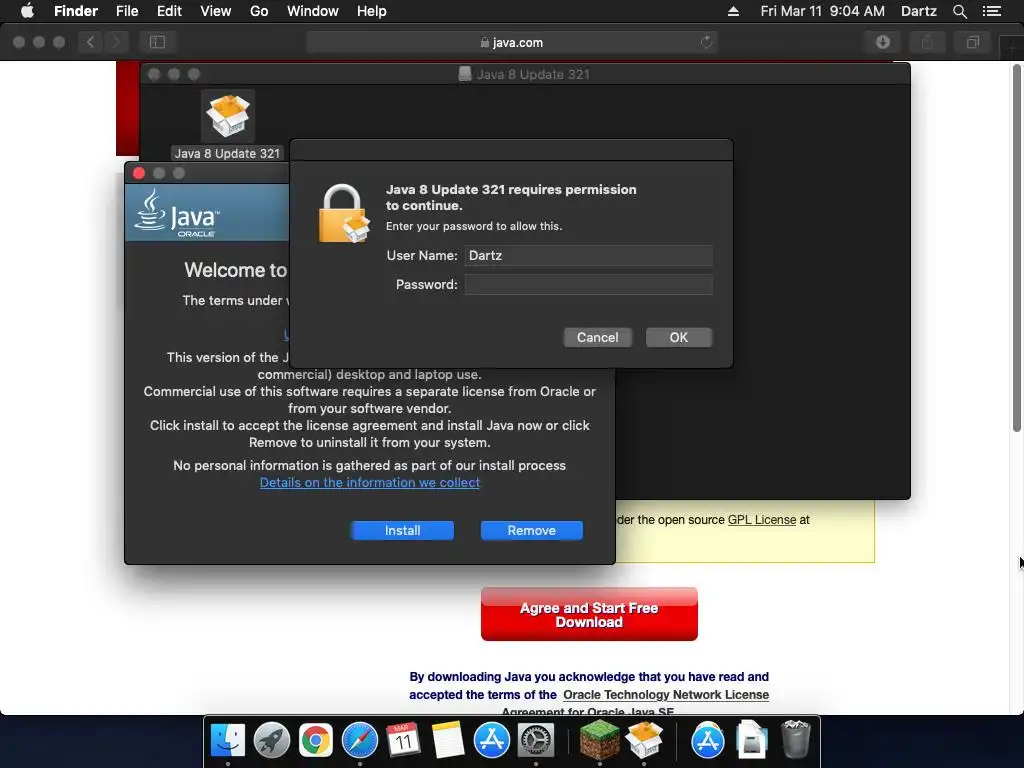Click the date and time in menu bar

click(x=822, y=11)
